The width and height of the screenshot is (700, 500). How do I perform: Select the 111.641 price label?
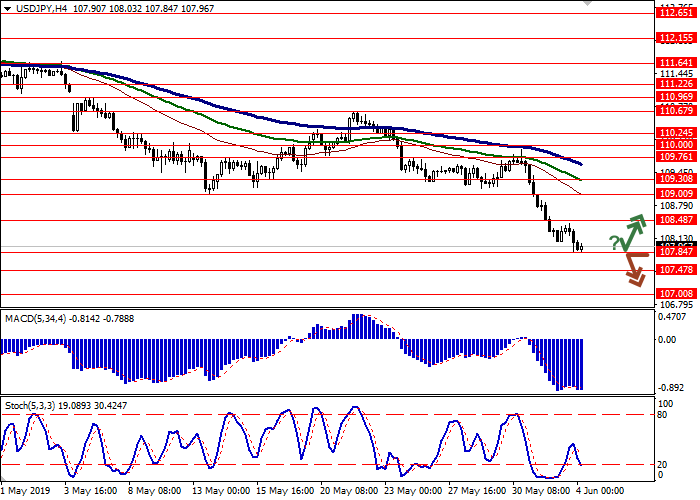pos(675,62)
